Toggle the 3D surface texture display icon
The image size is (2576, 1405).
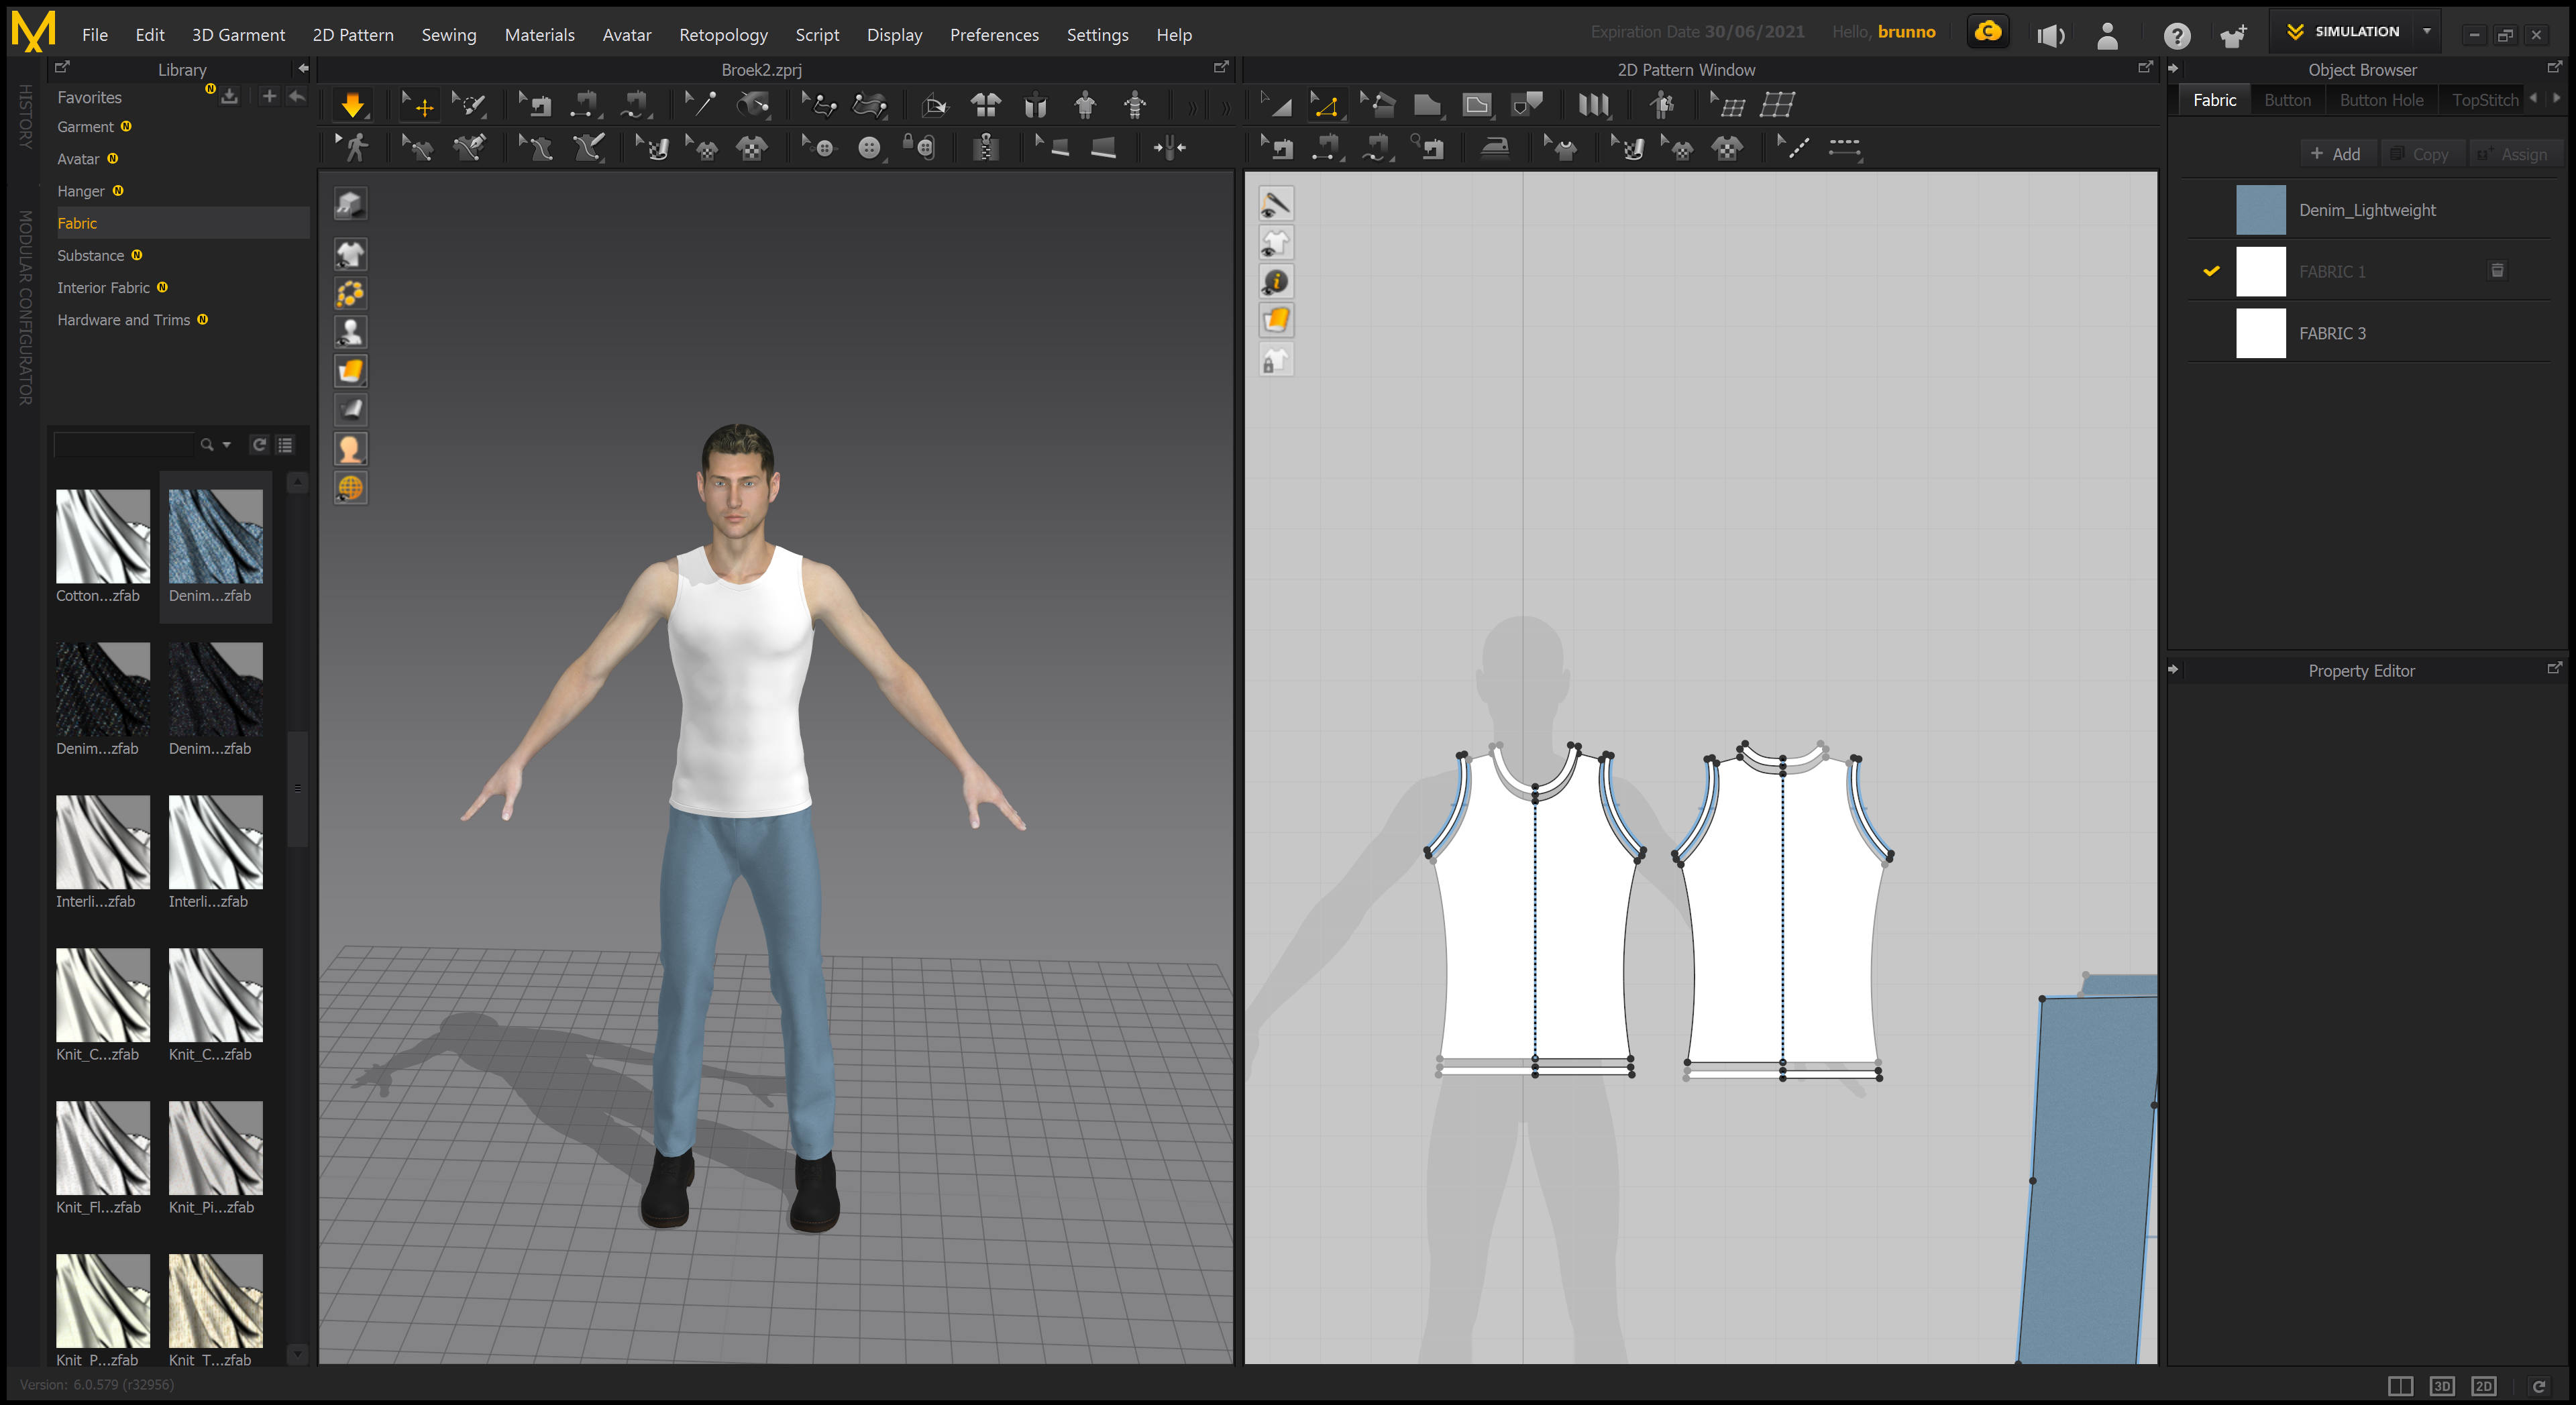[x=350, y=371]
